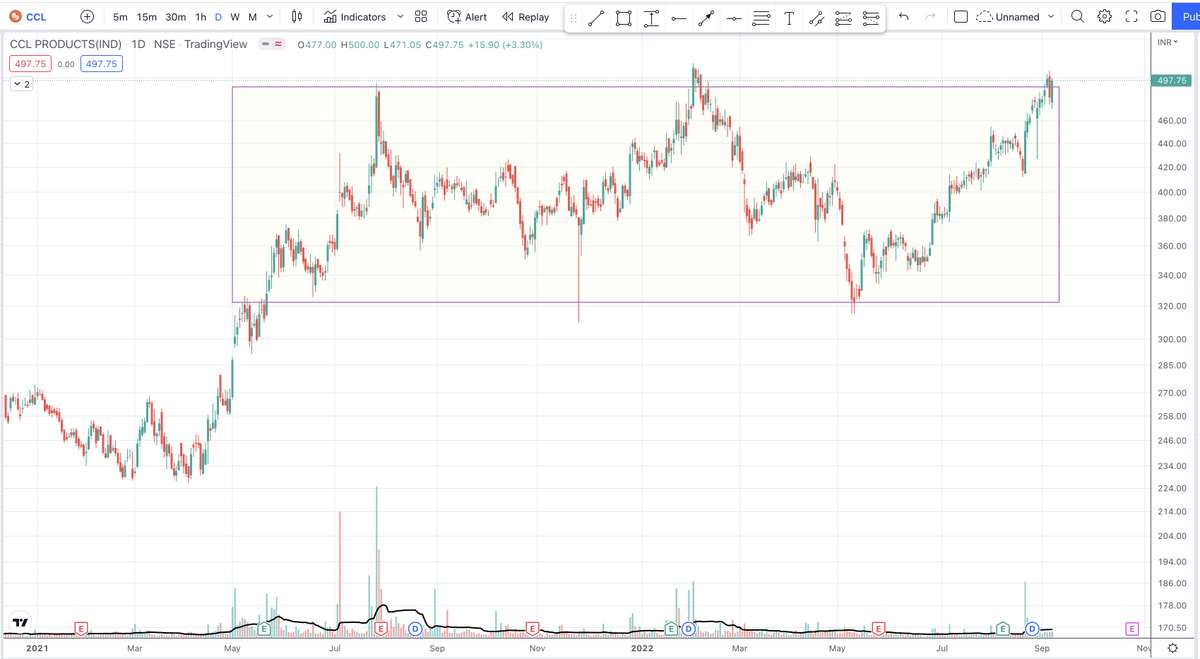The image size is (1200, 659).
Task: Open the Indicators dialog
Action: click(x=355, y=17)
